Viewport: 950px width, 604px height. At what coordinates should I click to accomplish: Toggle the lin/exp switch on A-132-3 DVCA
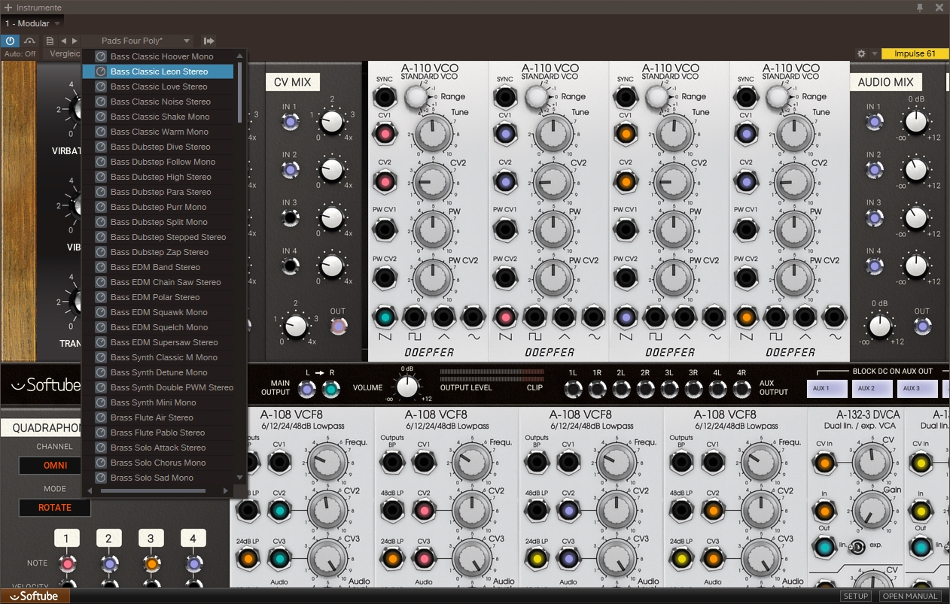[857, 546]
